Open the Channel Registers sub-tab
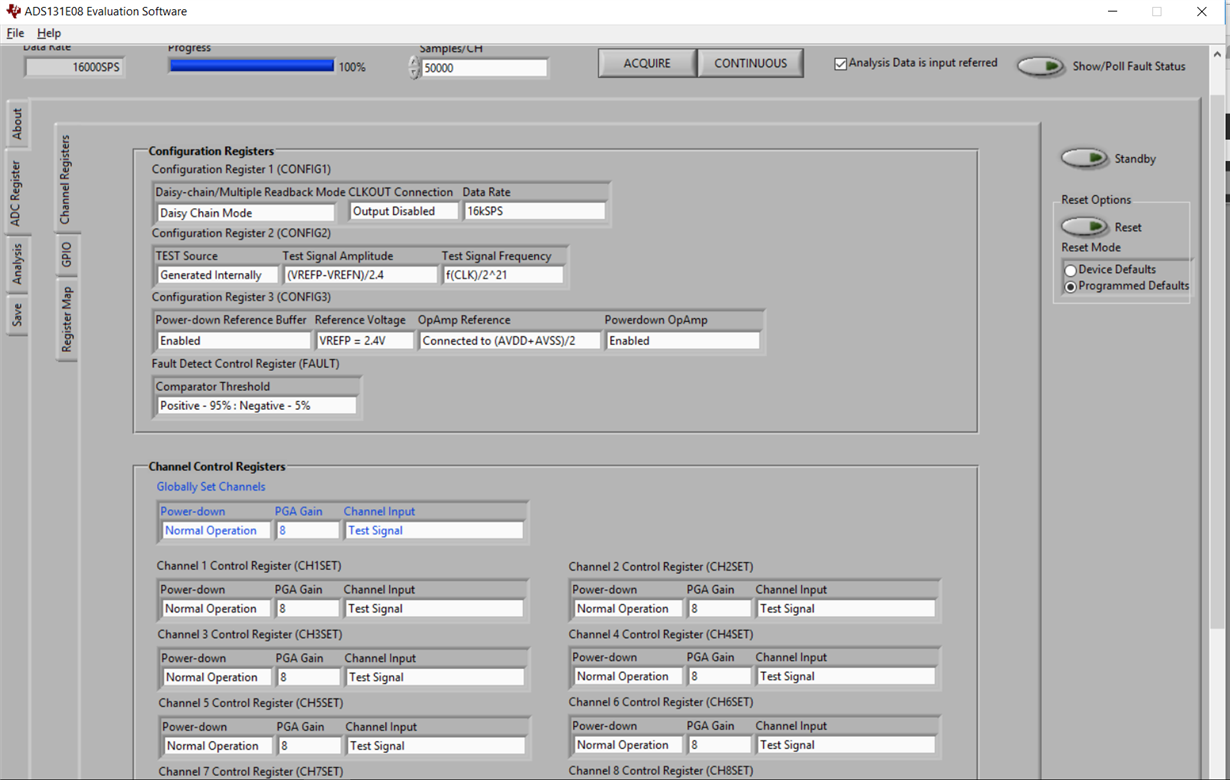This screenshot has height=780, width=1230. pyautogui.click(x=65, y=180)
